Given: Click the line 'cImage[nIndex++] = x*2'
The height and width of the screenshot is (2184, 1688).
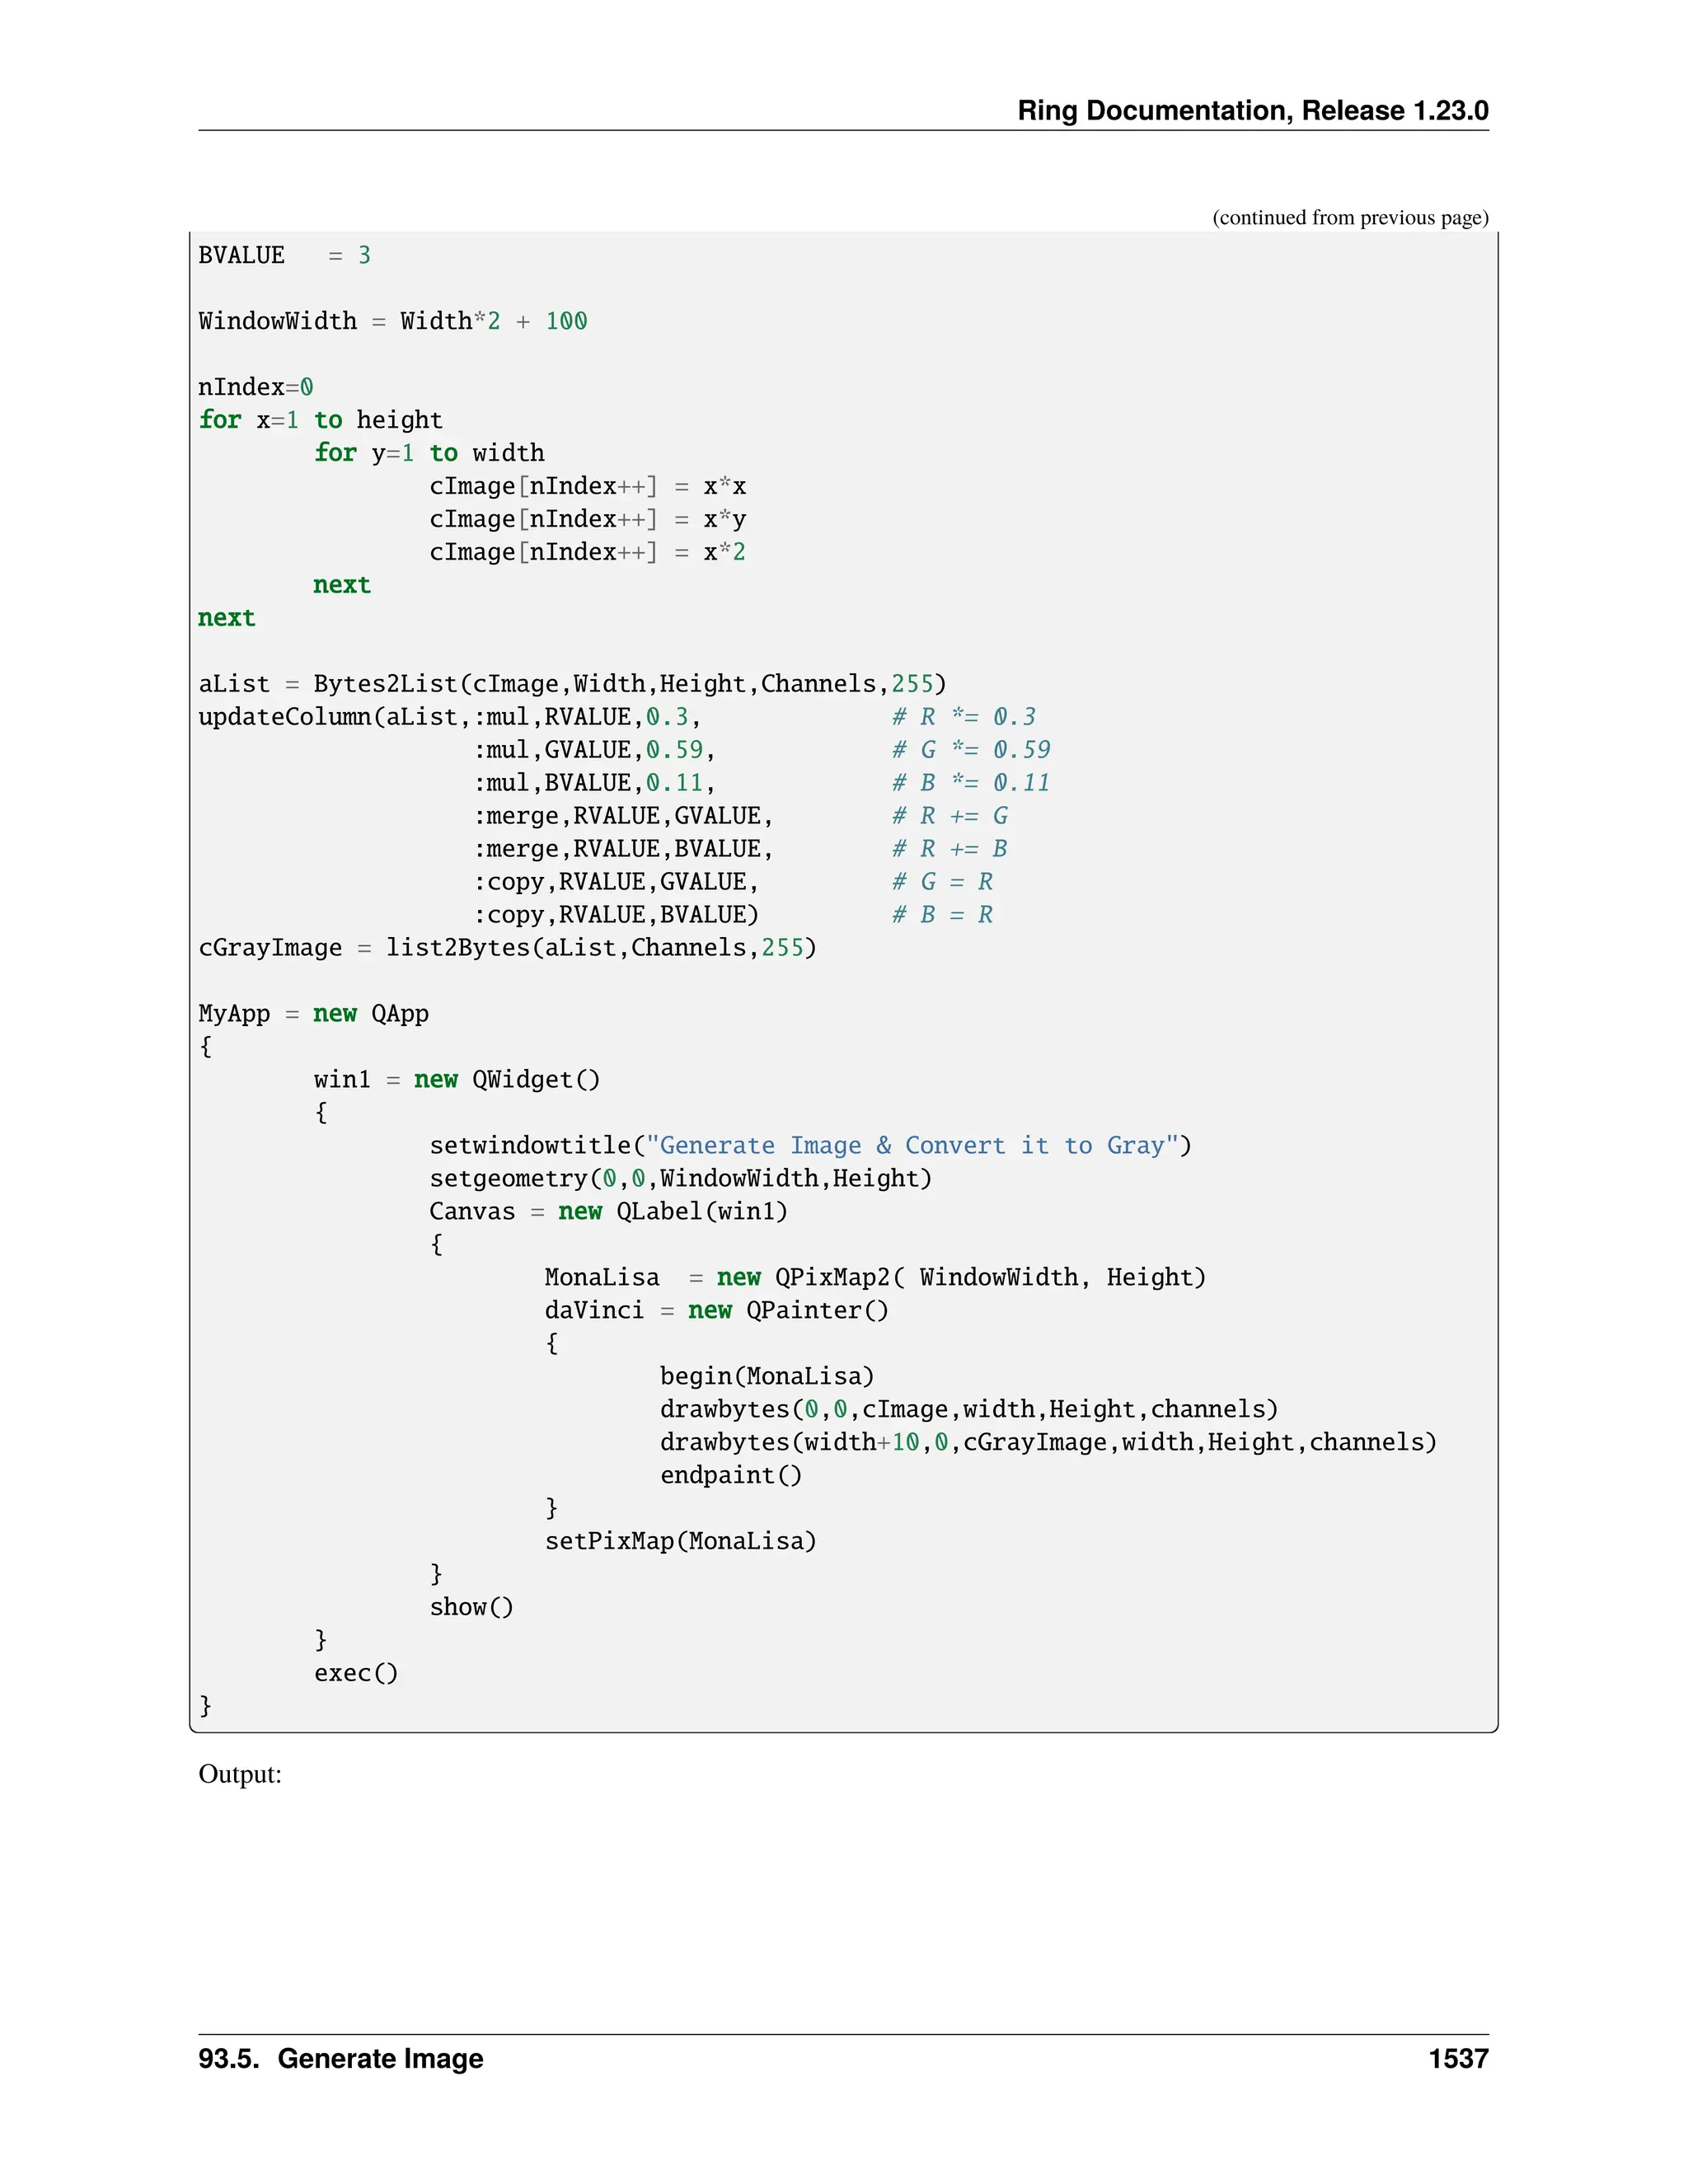Looking at the screenshot, I should point(588,552).
